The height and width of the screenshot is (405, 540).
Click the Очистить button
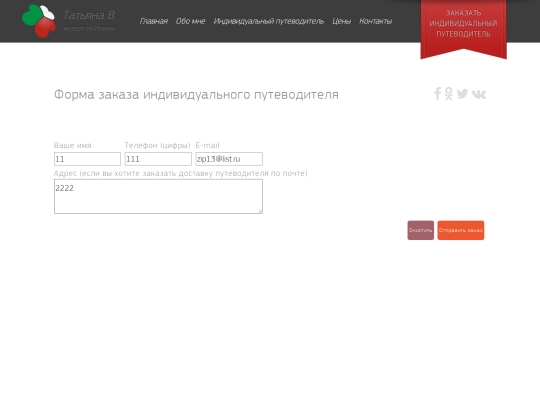[x=420, y=230]
